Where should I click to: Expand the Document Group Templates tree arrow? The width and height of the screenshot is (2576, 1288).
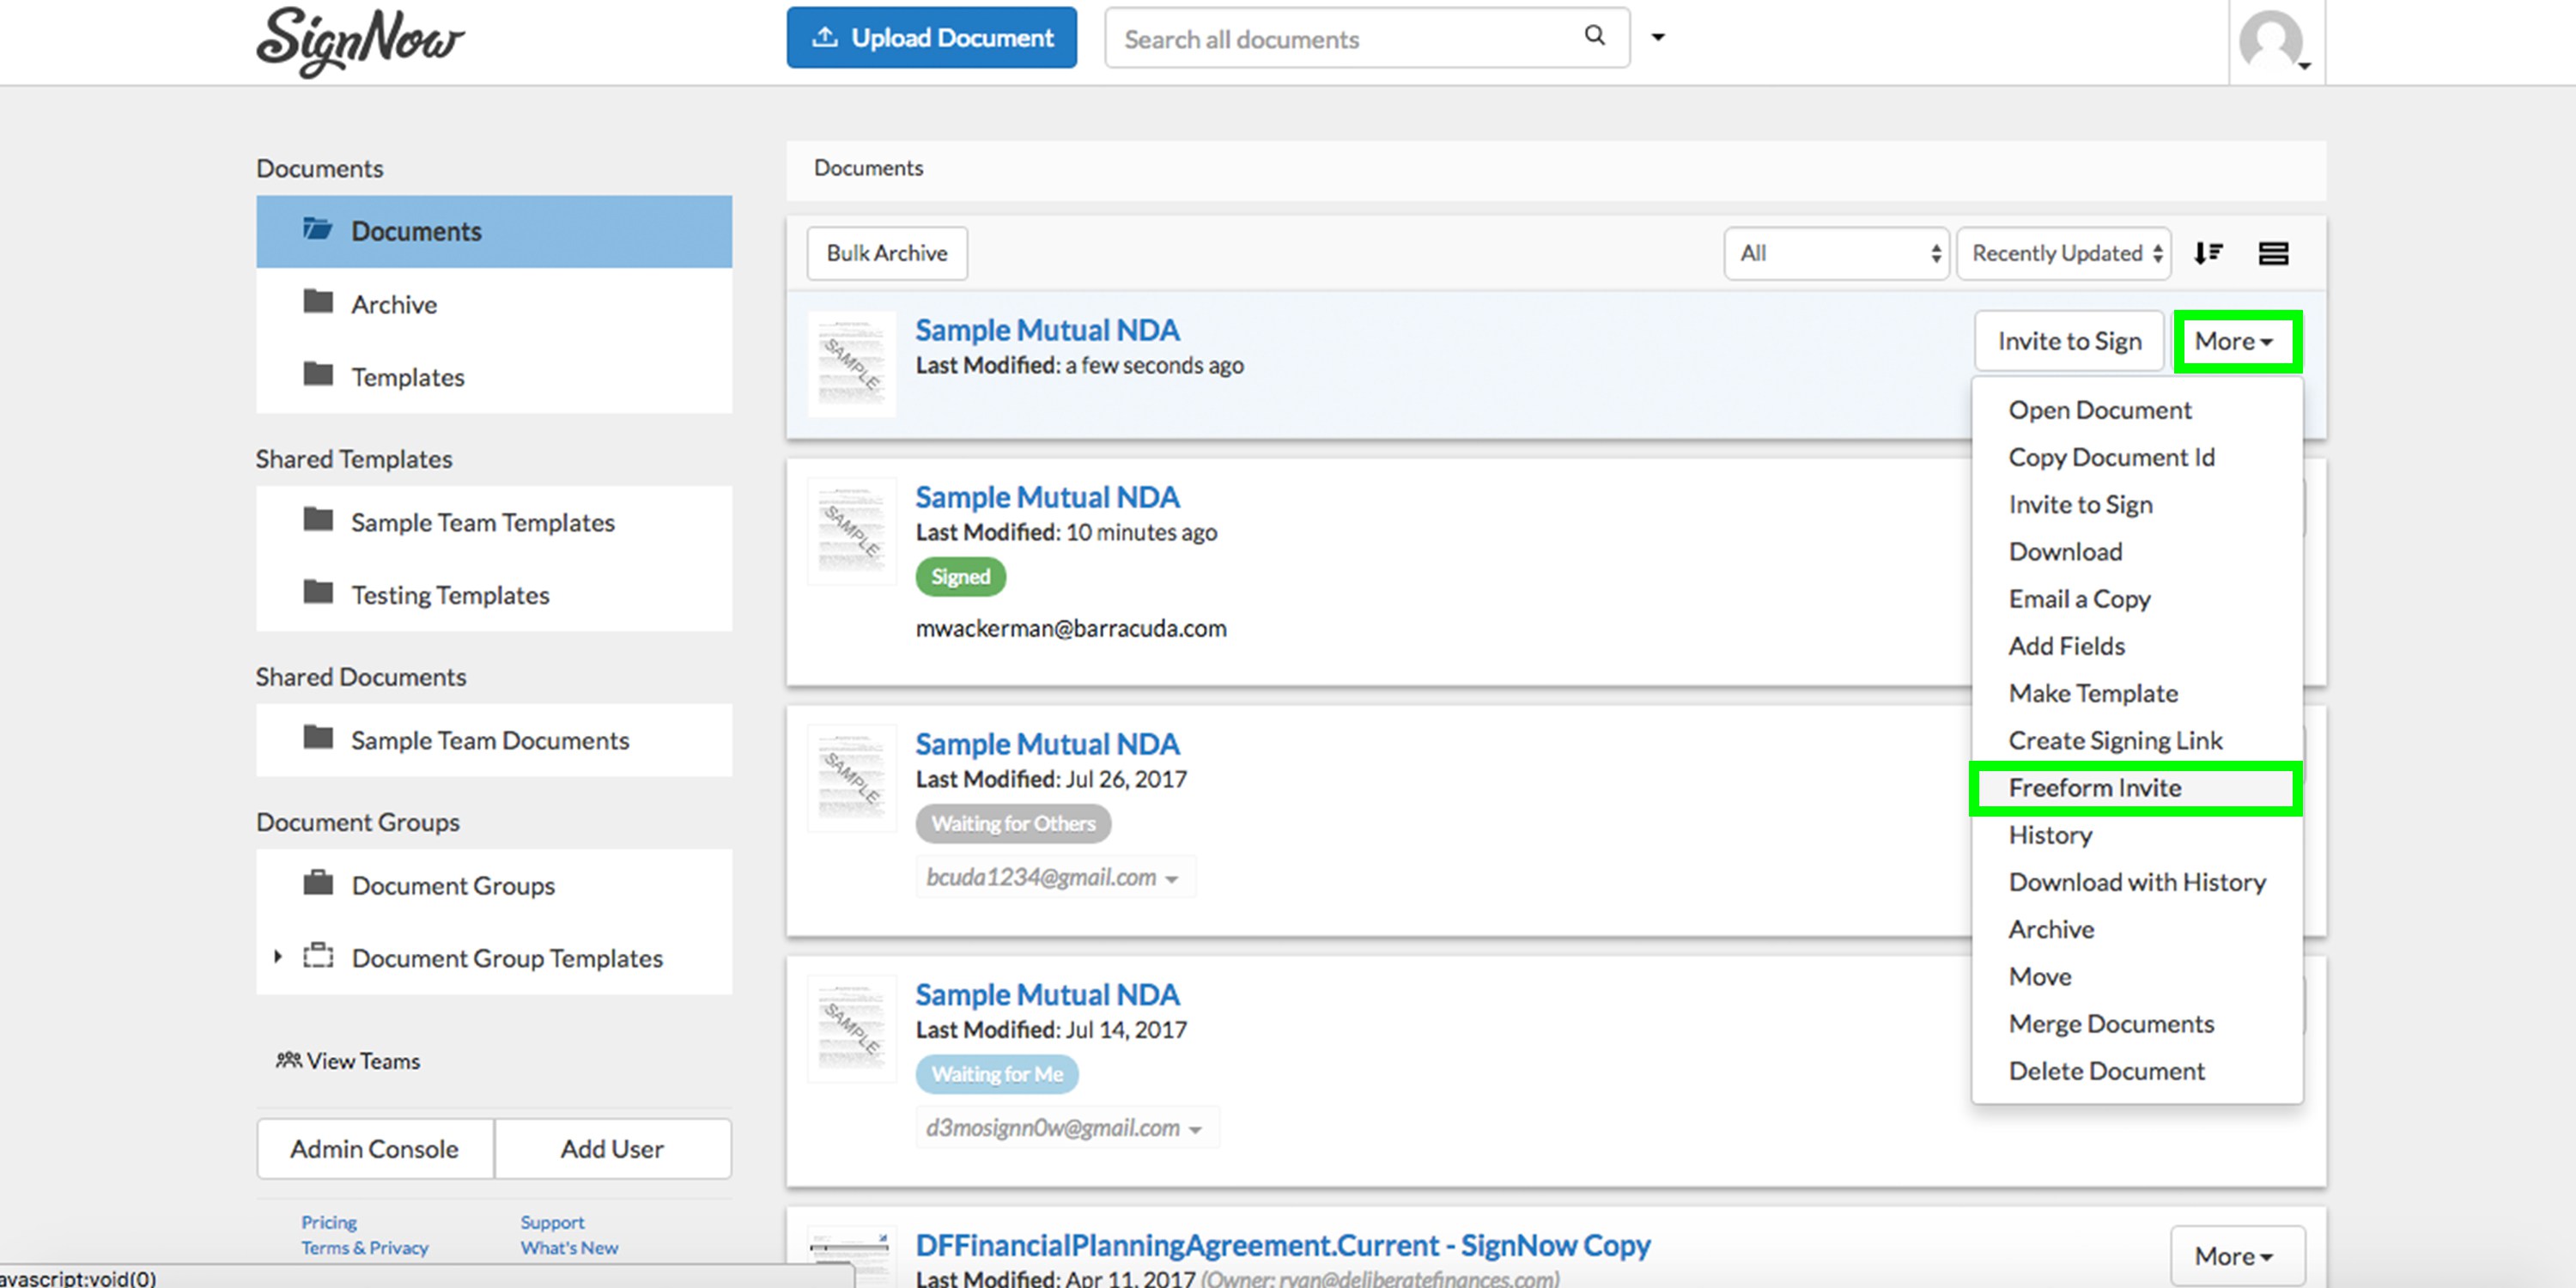[278, 957]
